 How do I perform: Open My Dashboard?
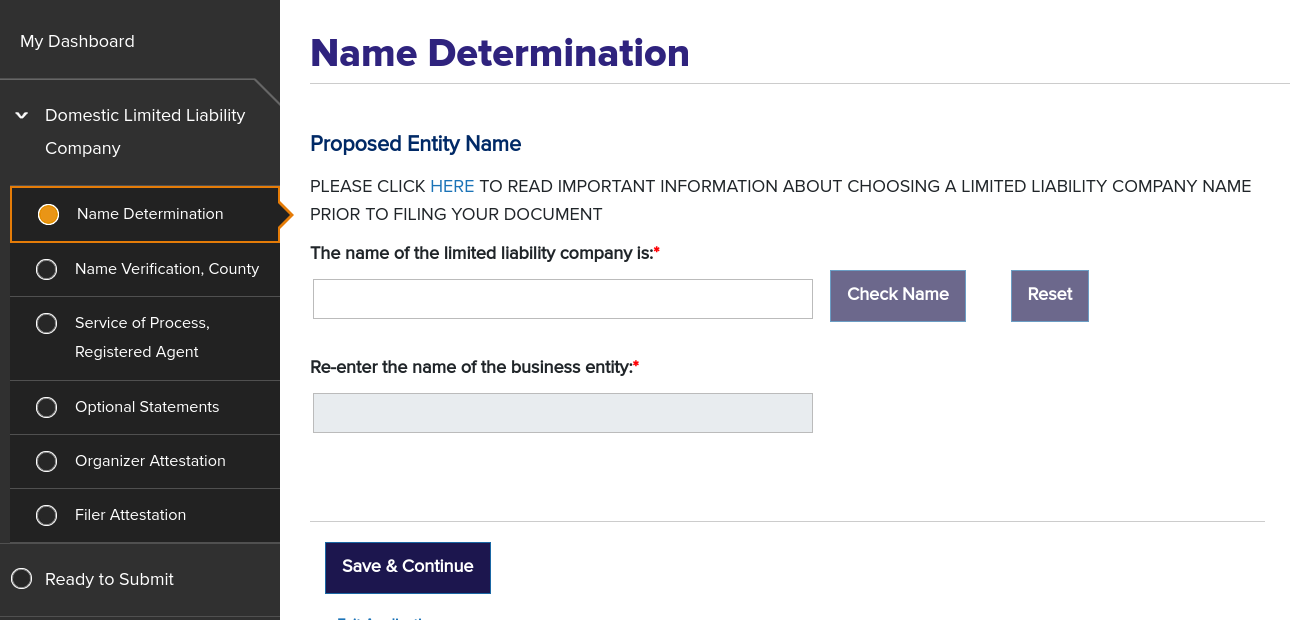[x=77, y=41]
